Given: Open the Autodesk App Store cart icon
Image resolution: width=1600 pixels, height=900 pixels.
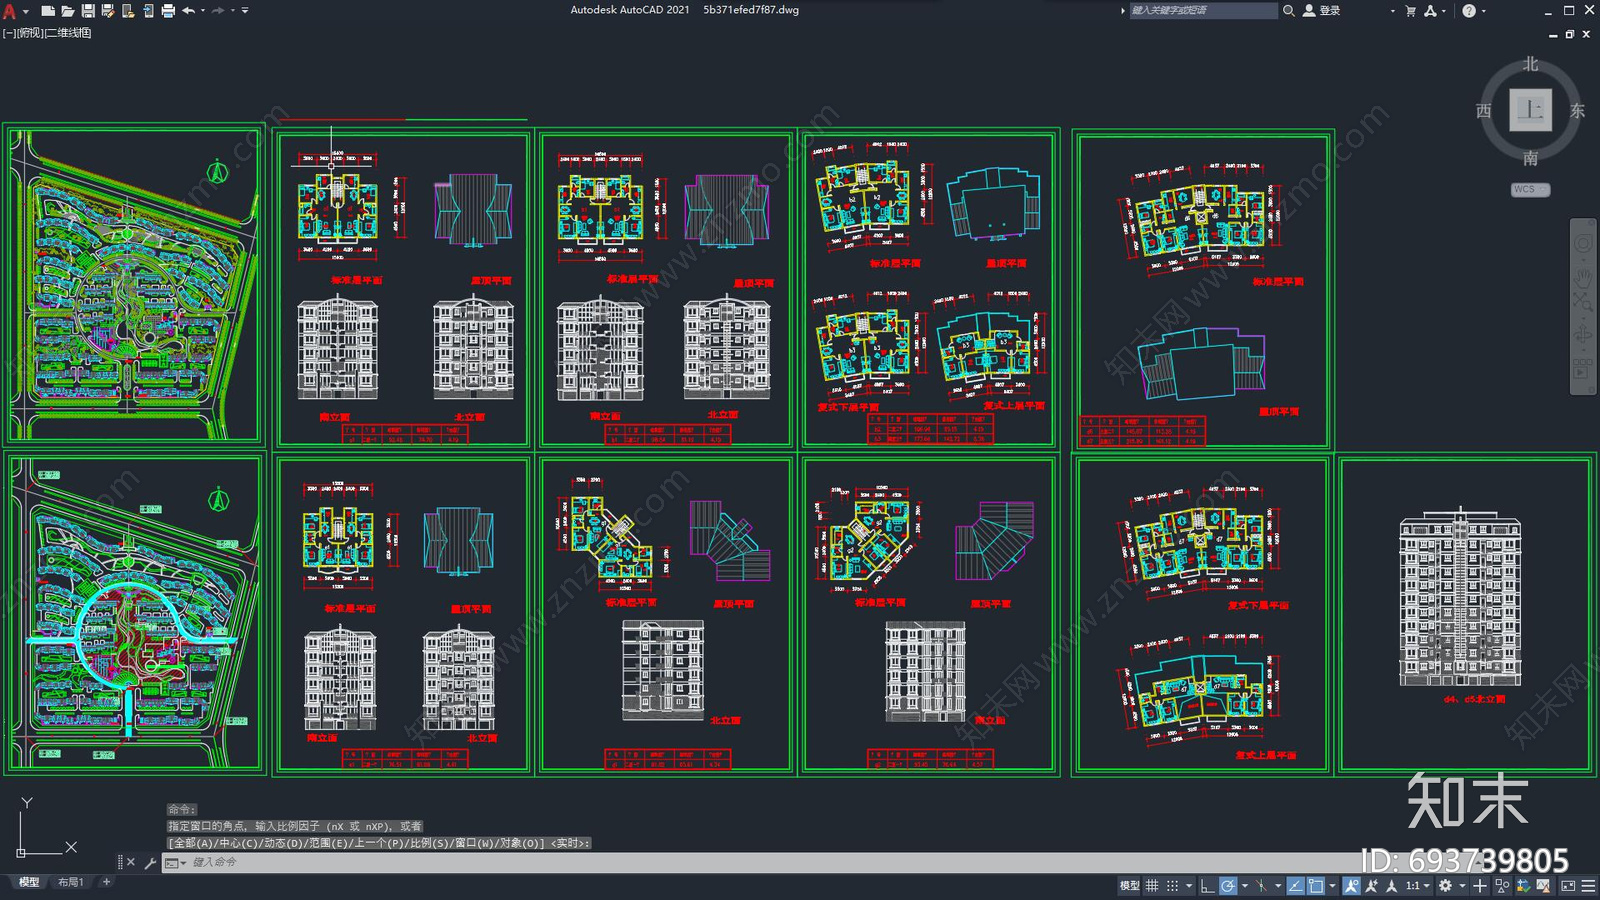Looking at the screenshot, I should (x=1410, y=11).
